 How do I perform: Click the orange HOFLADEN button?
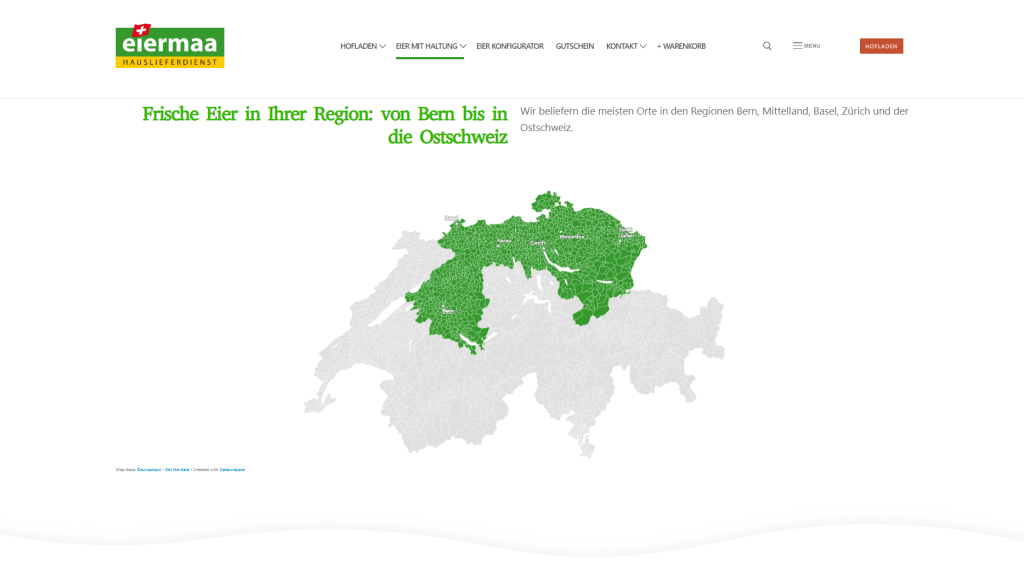881,46
